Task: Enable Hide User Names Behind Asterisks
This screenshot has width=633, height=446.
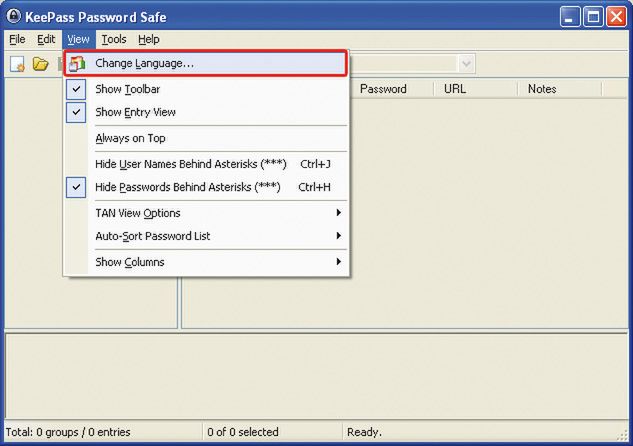Action: click(x=177, y=163)
